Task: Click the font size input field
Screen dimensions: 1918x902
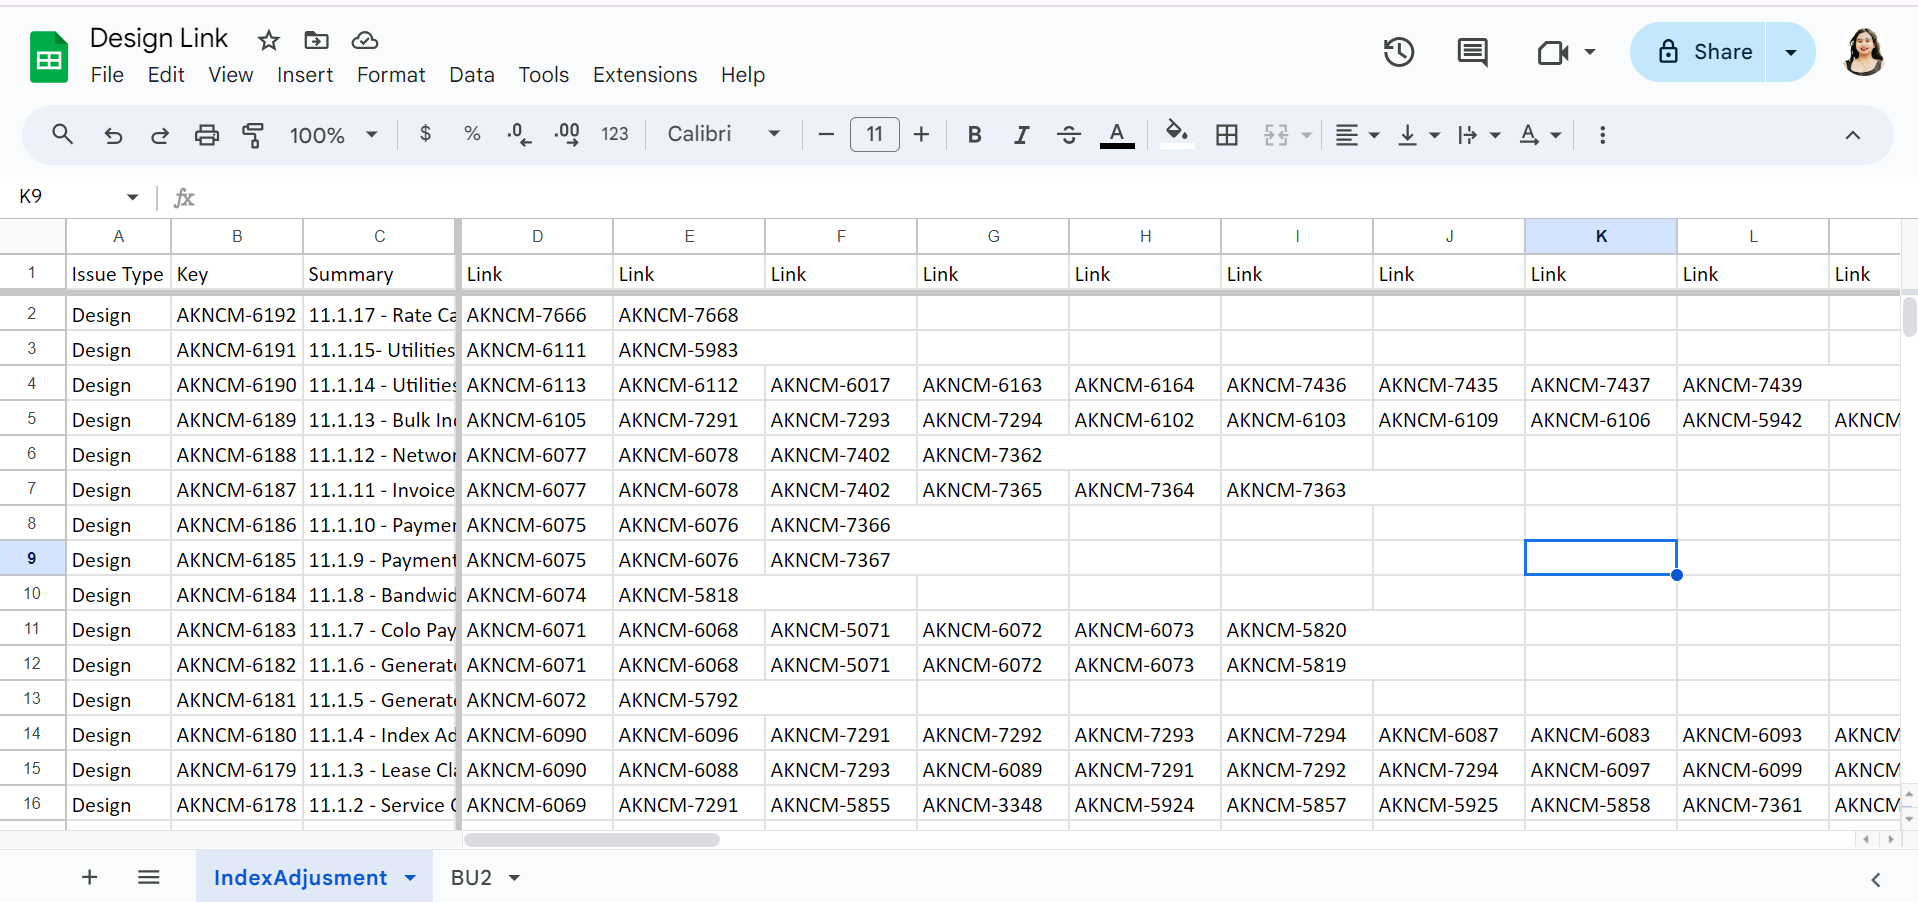Action: pos(875,134)
